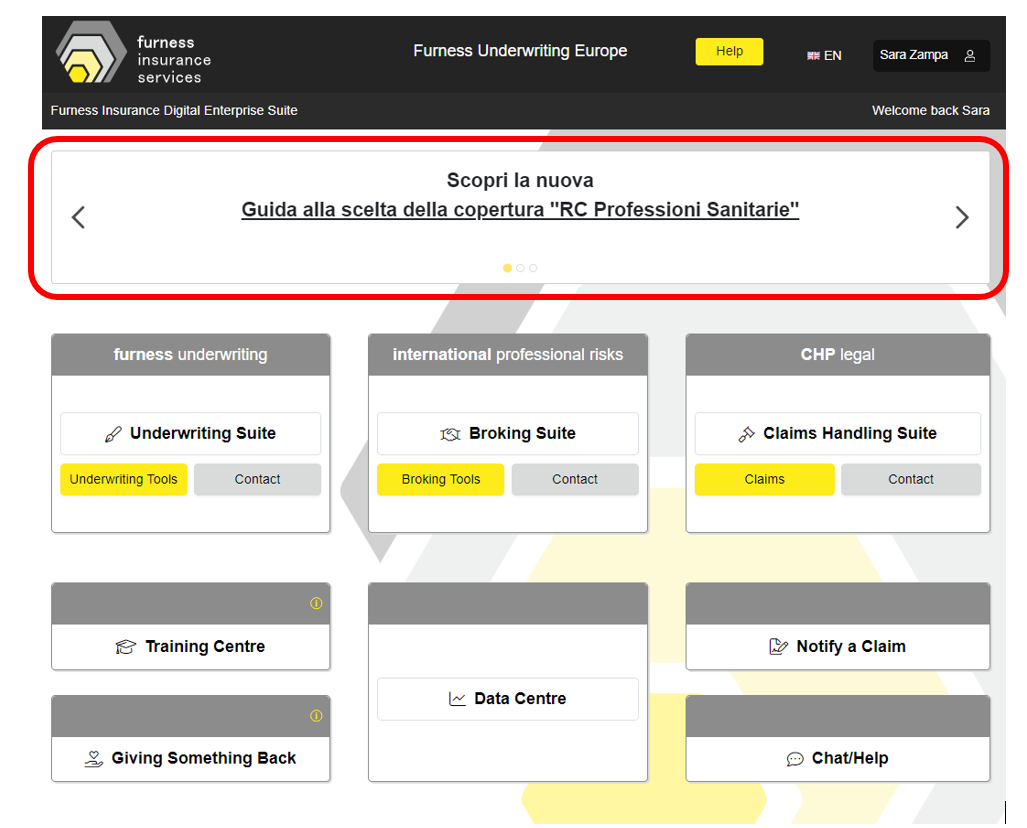This screenshot has height=828, width=1027.
Task: Click the Furness hexagon logo
Action: (x=90, y=55)
